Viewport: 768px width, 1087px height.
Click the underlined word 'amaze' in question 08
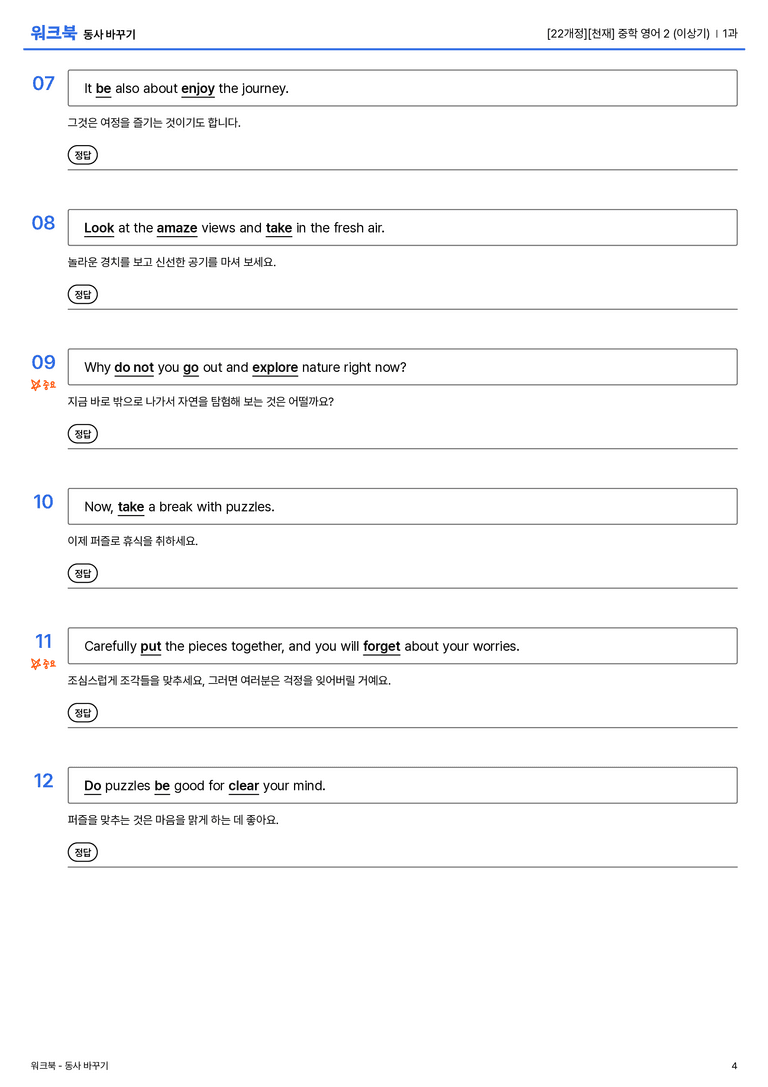point(177,228)
